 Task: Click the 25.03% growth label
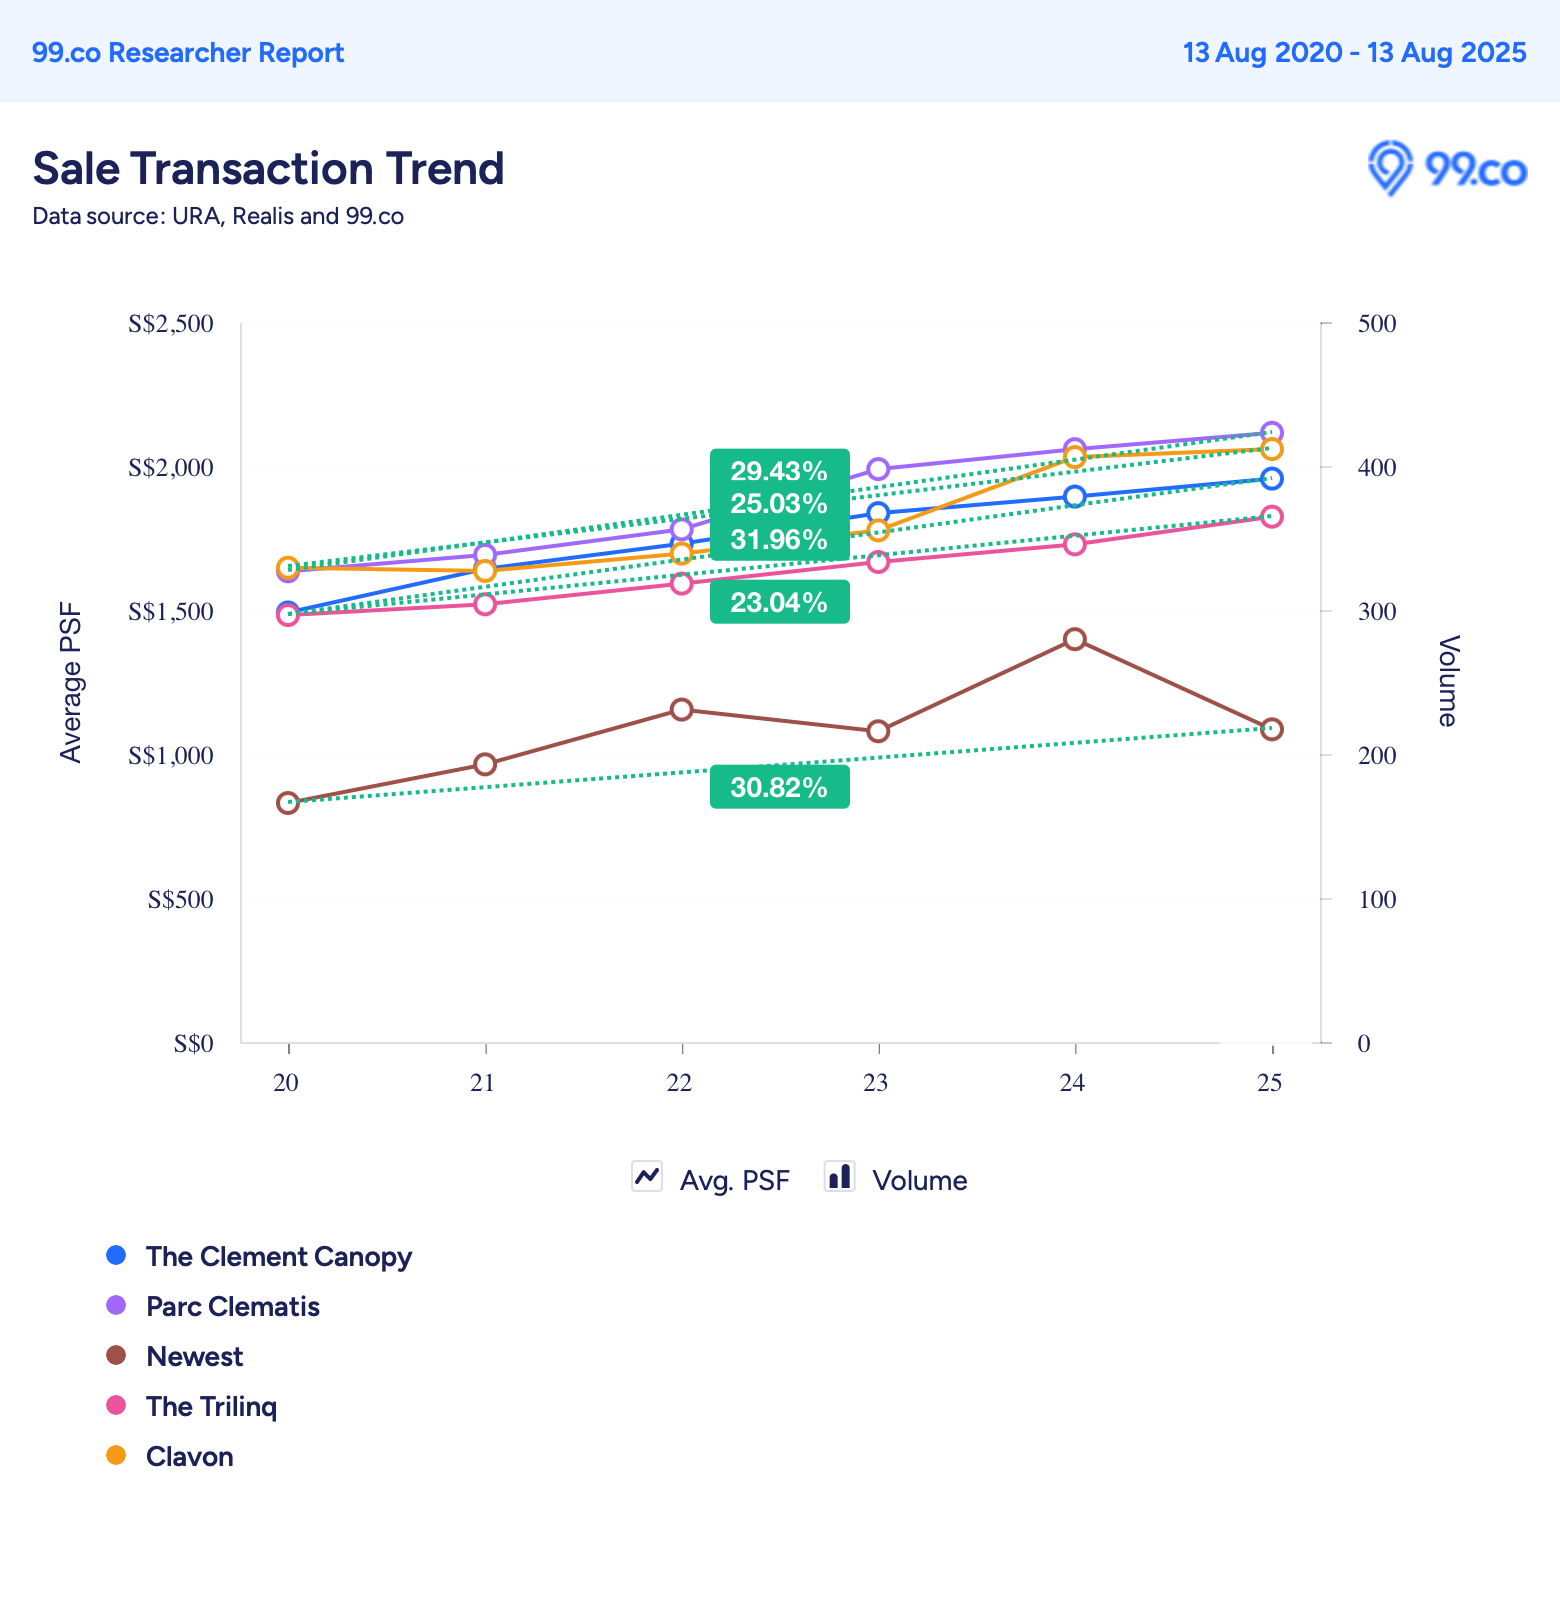pyautogui.click(x=779, y=503)
